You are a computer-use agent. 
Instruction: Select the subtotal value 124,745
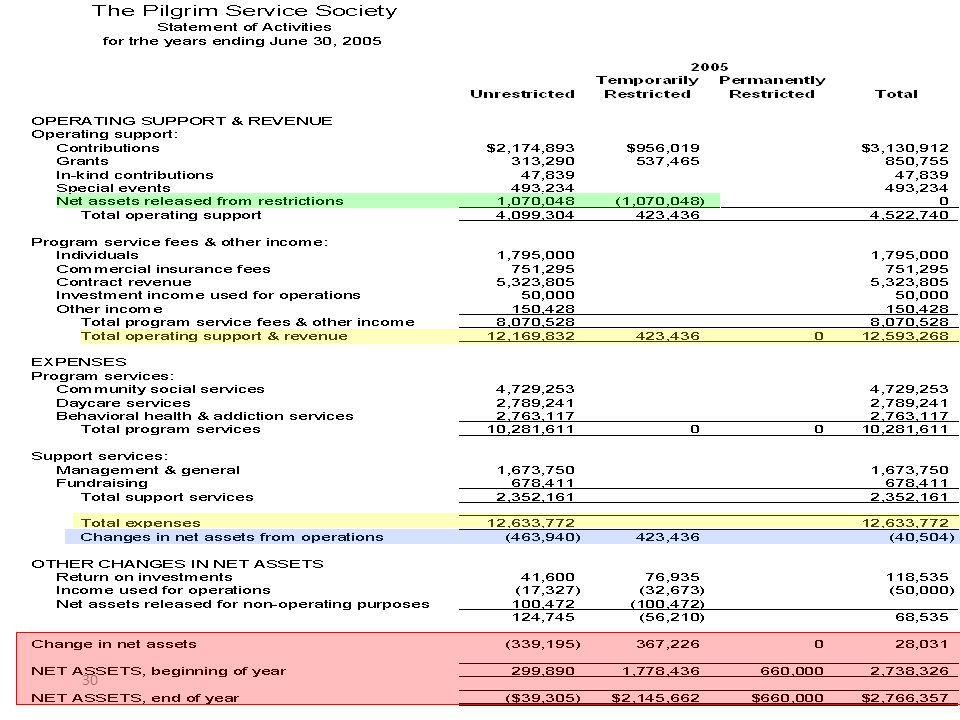coord(543,617)
